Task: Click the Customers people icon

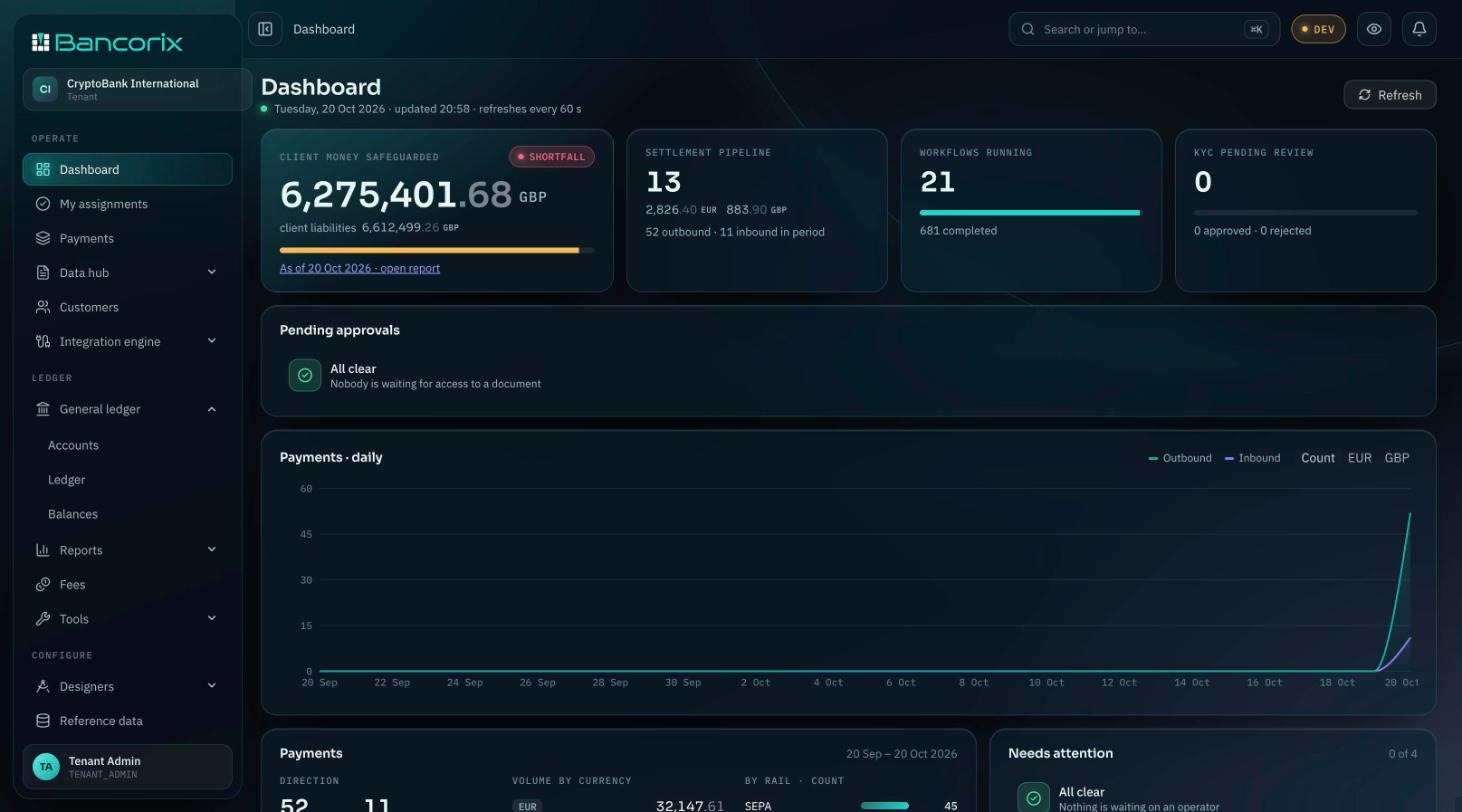Action: pyautogui.click(x=43, y=307)
